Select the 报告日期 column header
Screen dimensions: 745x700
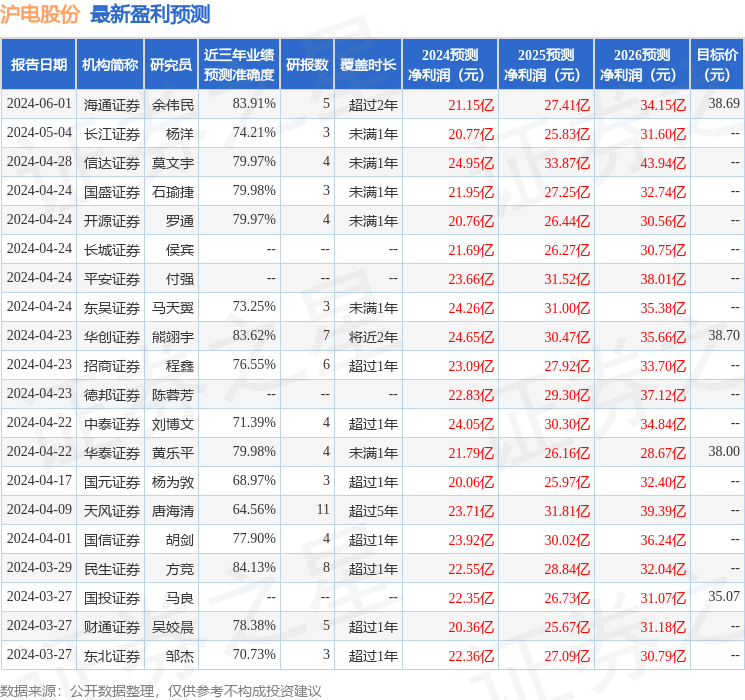(x=38, y=64)
